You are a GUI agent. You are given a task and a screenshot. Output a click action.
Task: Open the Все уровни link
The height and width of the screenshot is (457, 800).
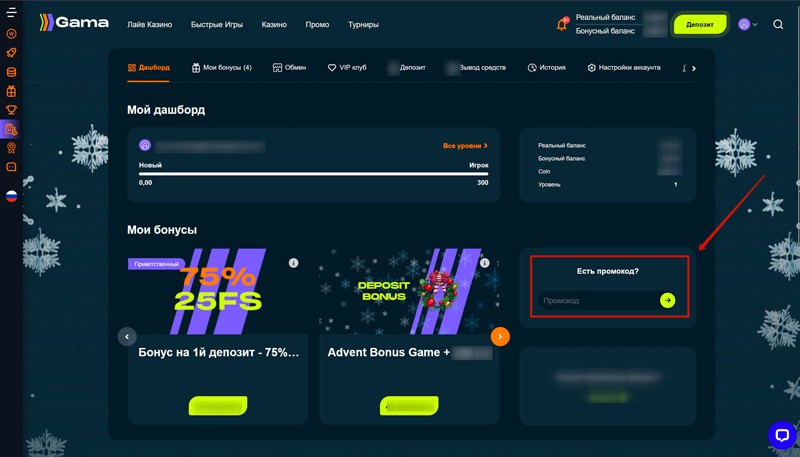[465, 146]
